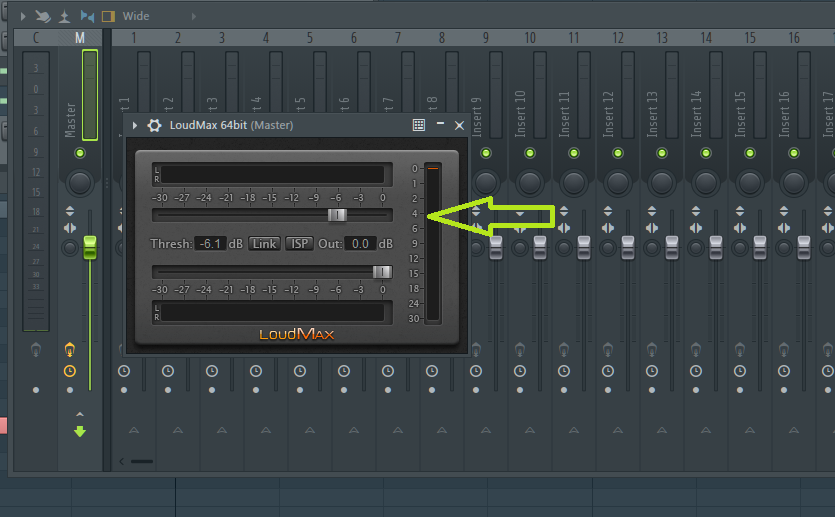
Task: Click the Master volume fader knob
Action: 90,248
